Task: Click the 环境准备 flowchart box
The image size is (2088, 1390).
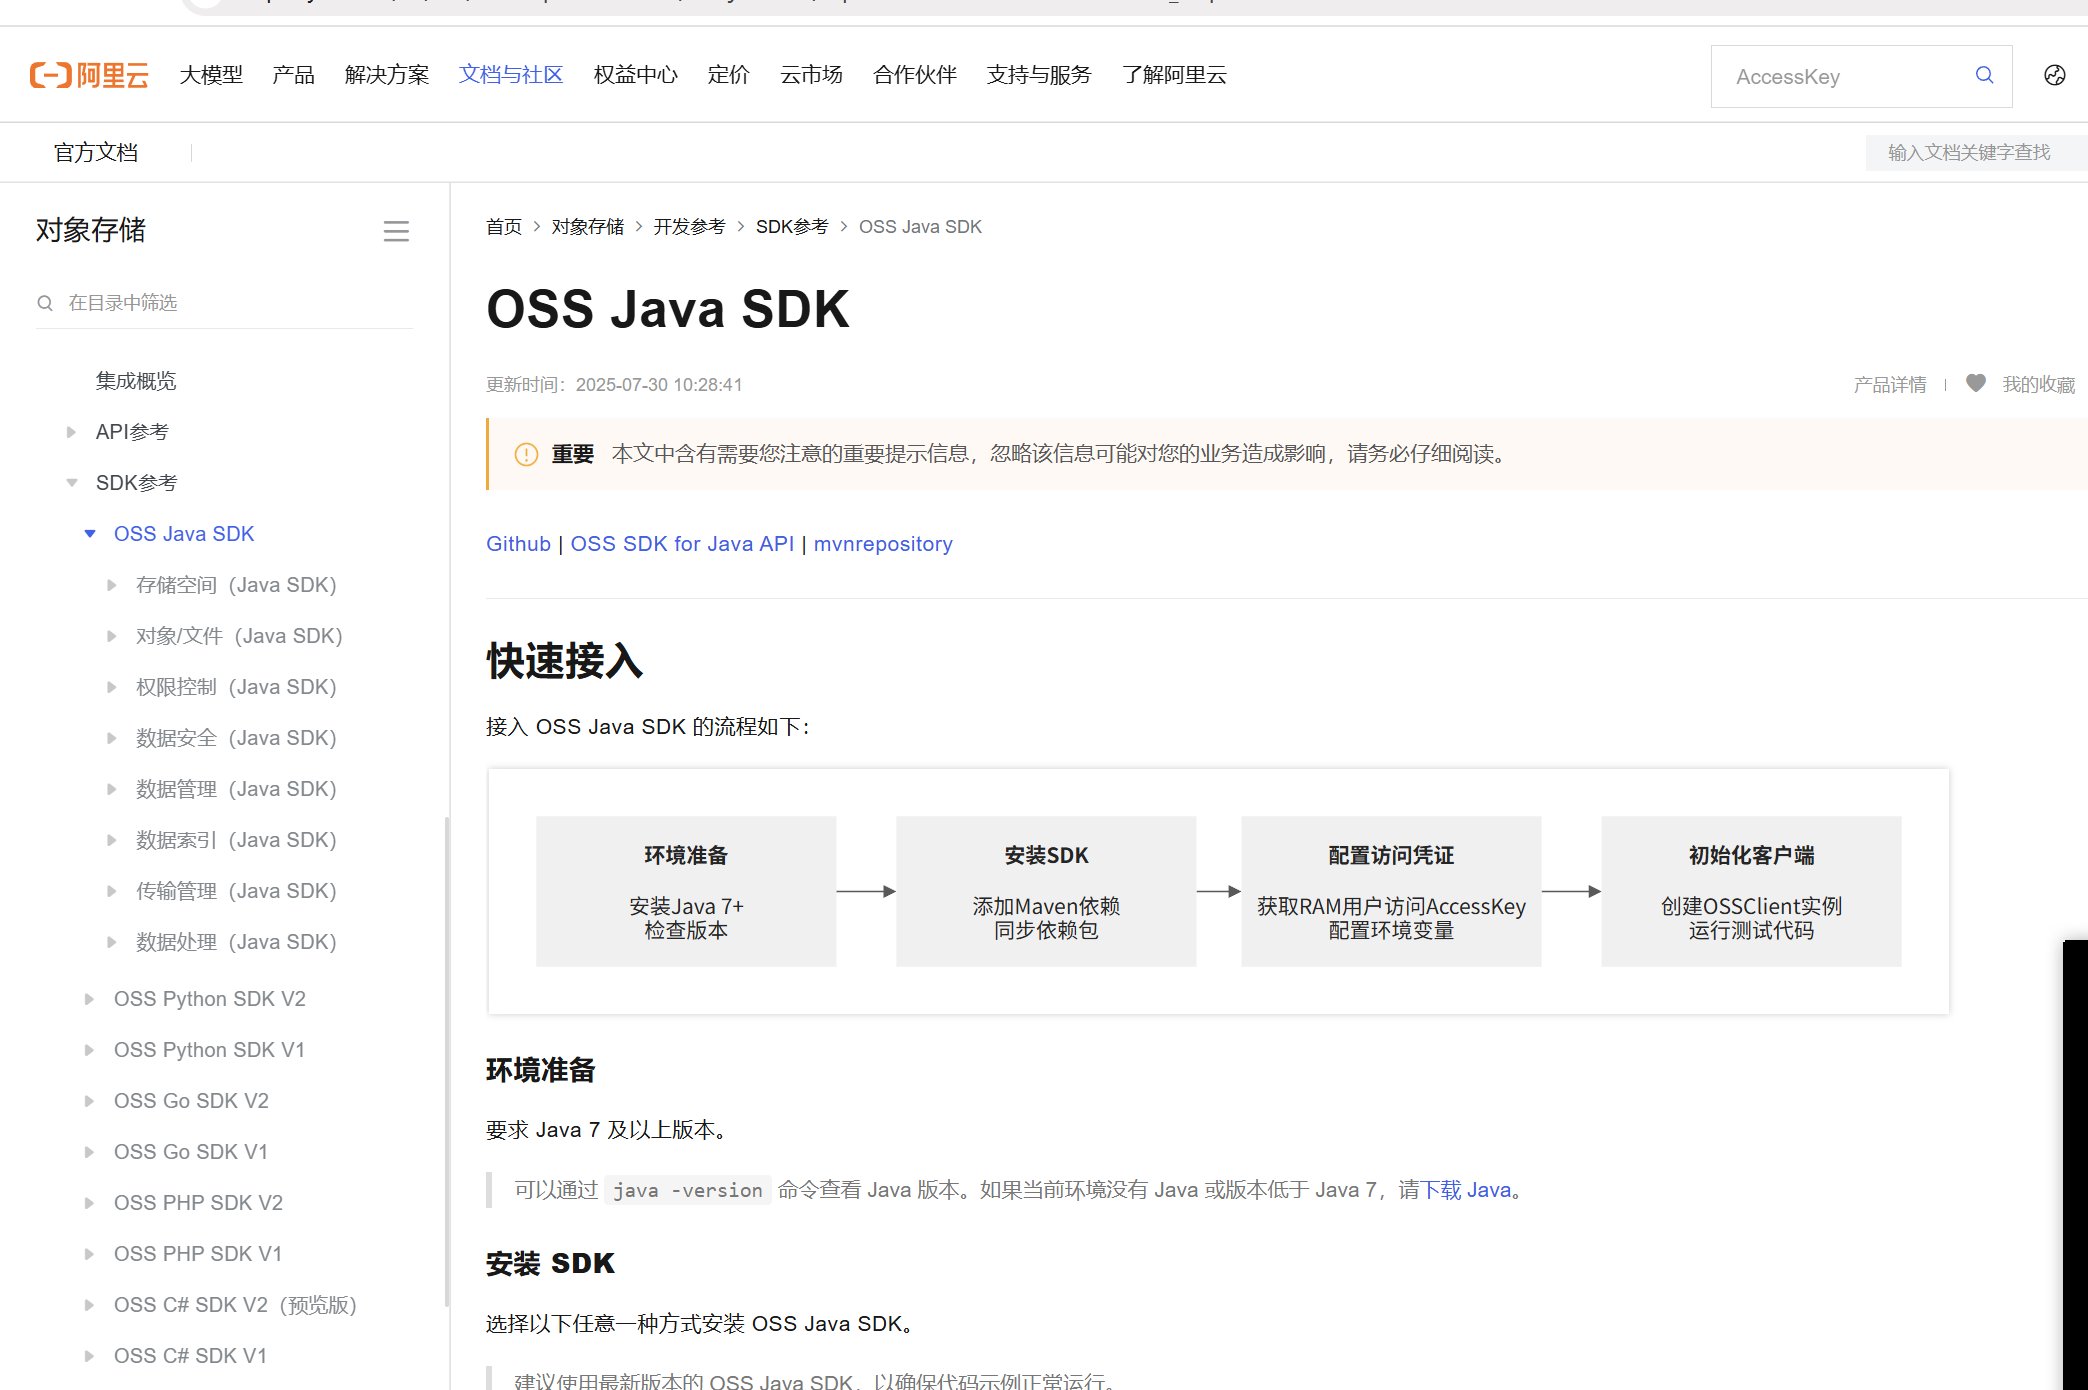Action: pos(686,891)
